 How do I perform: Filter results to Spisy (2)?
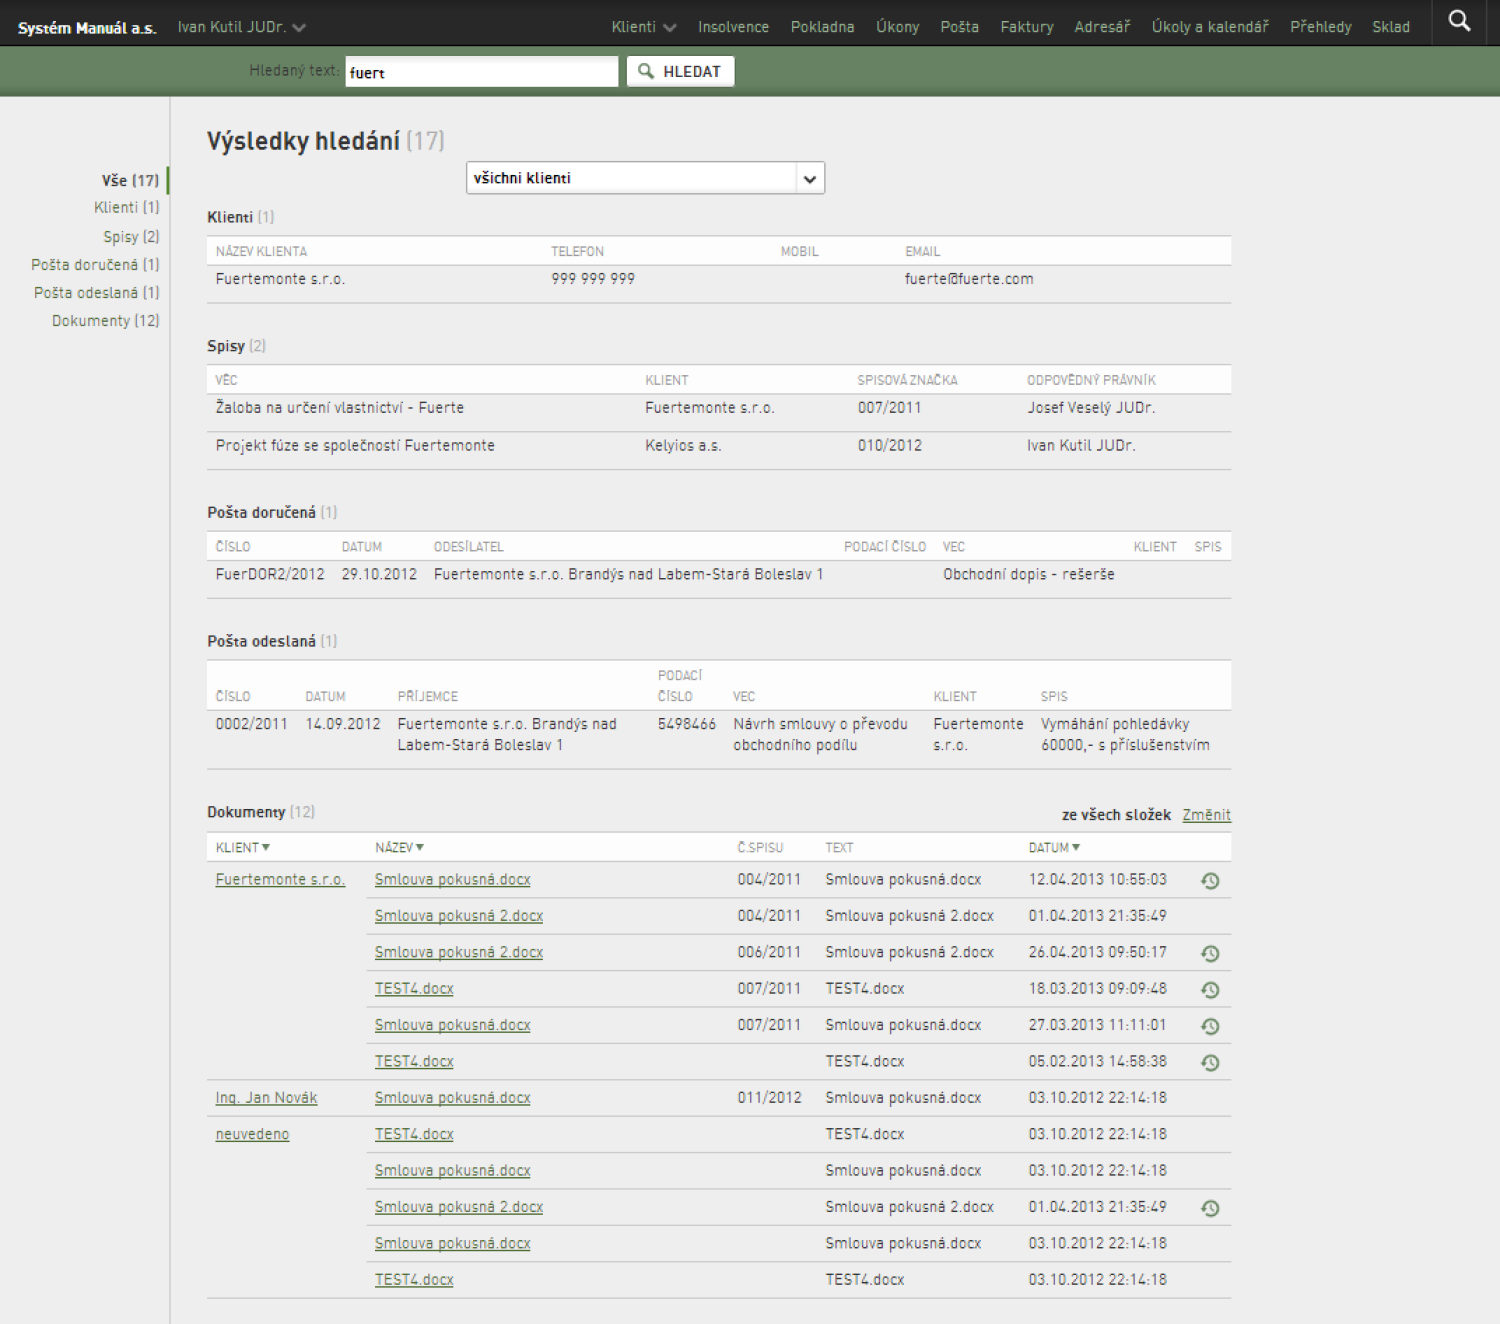pyautogui.click(x=131, y=237)
